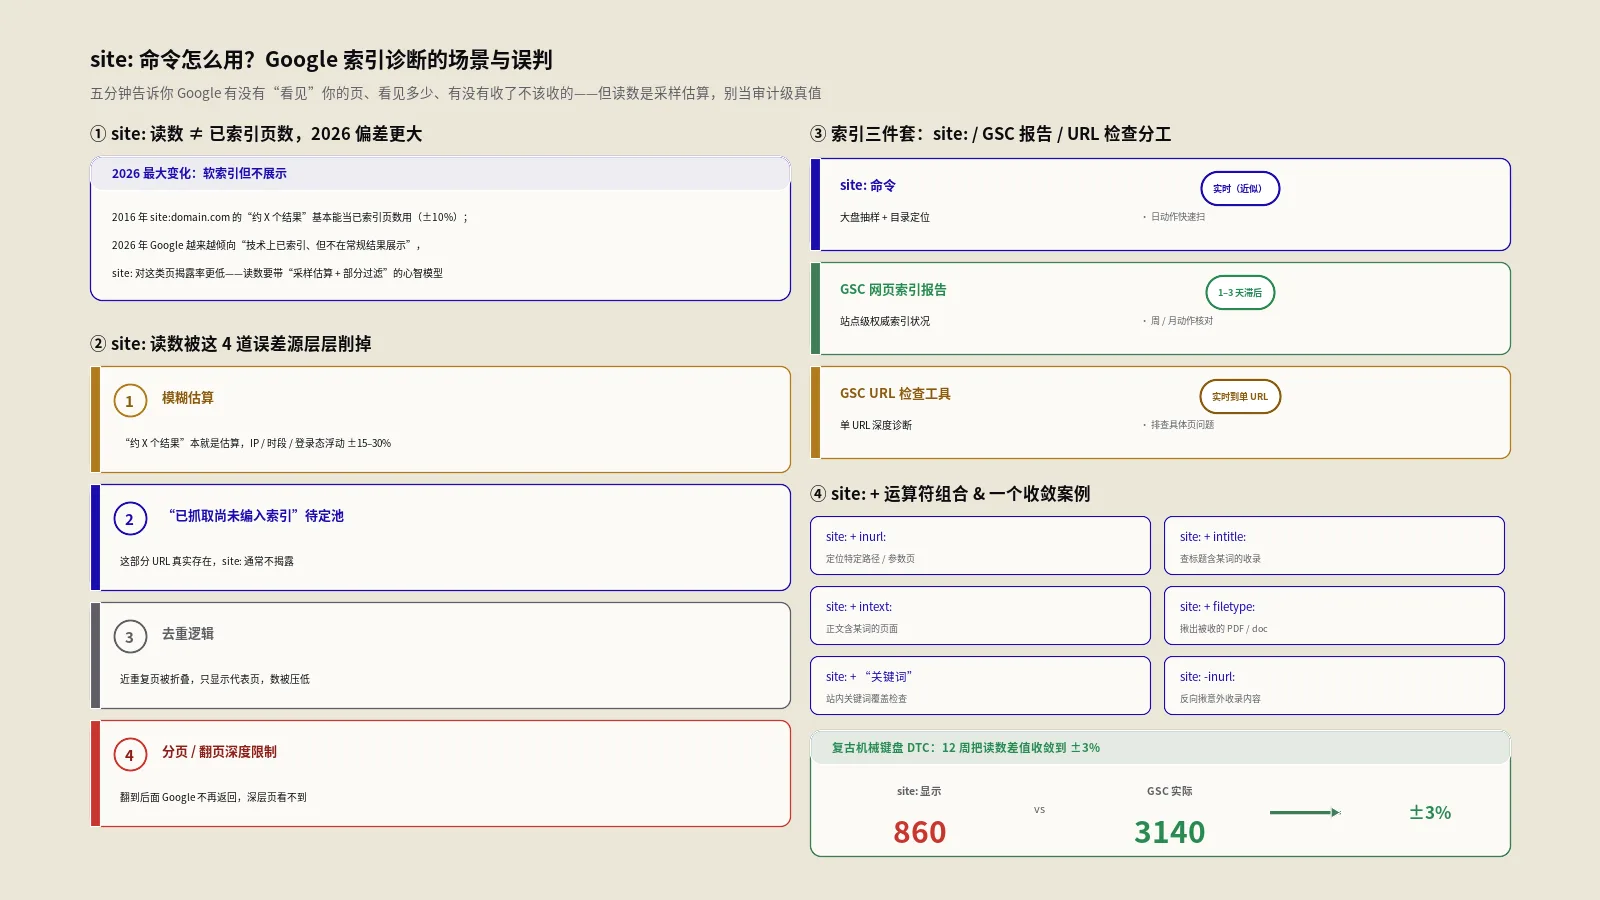Click the banner 复古机械键盘 DTC case header
This screenshot has width=1600, height=900.
point(1160,748)
